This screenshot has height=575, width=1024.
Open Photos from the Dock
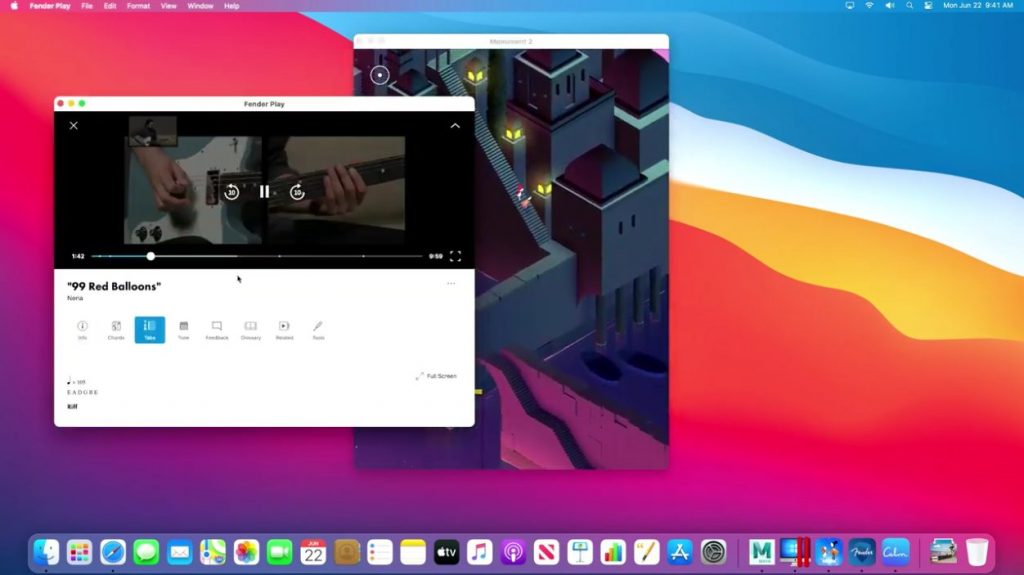[x=246, y=553]
